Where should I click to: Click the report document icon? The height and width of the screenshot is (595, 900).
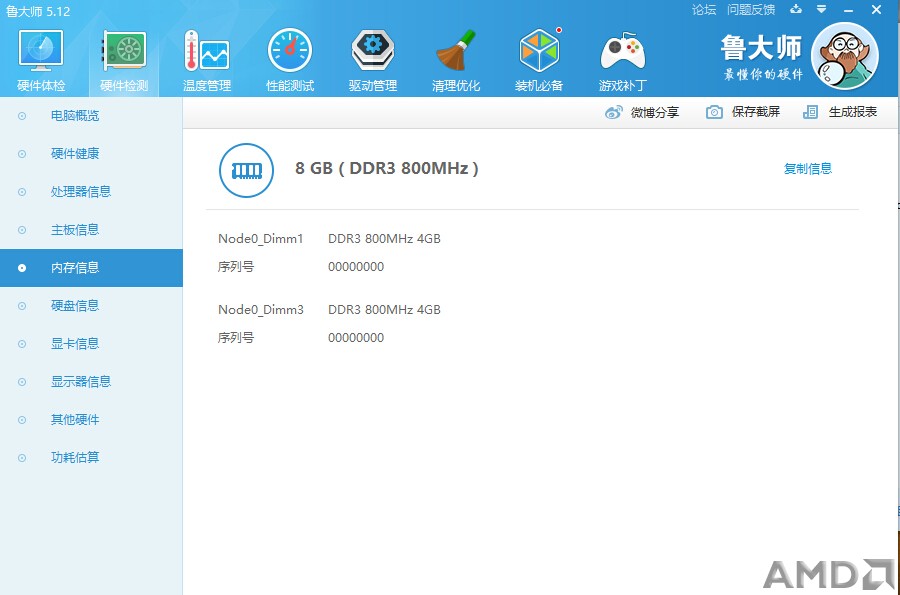tap(810, 112)
